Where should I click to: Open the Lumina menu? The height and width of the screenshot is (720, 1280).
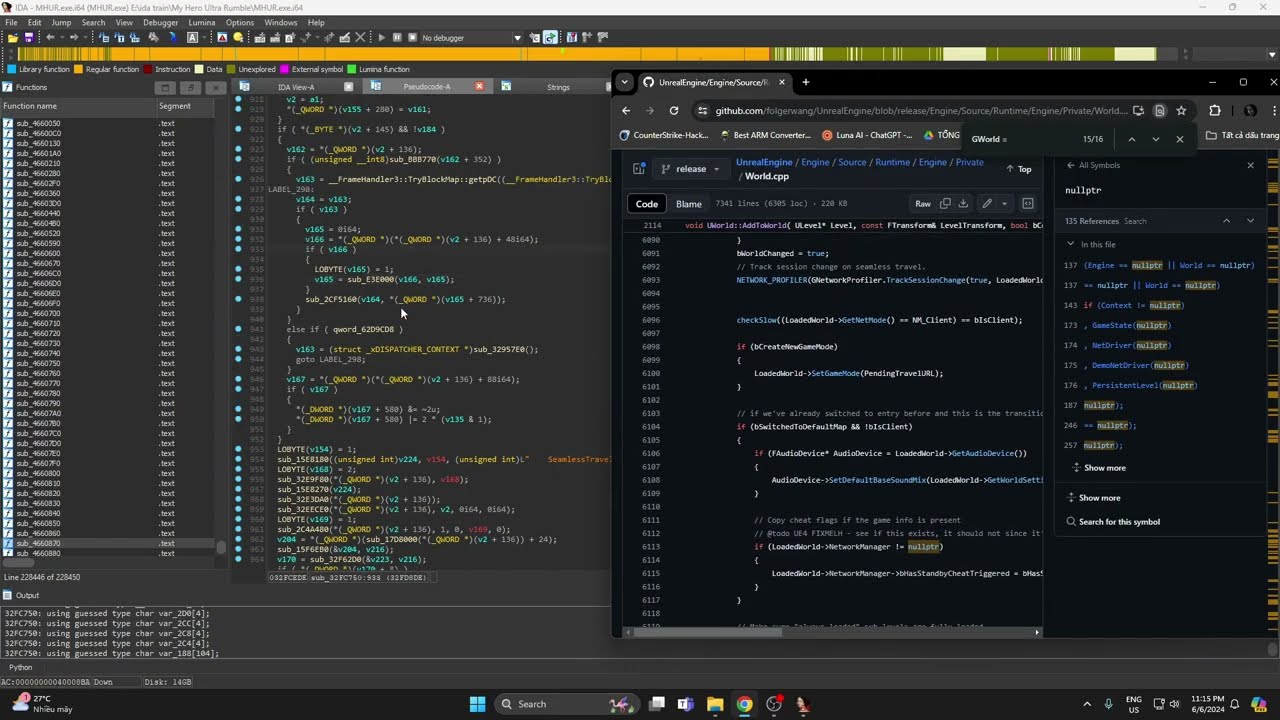click(x=202, y=22)
